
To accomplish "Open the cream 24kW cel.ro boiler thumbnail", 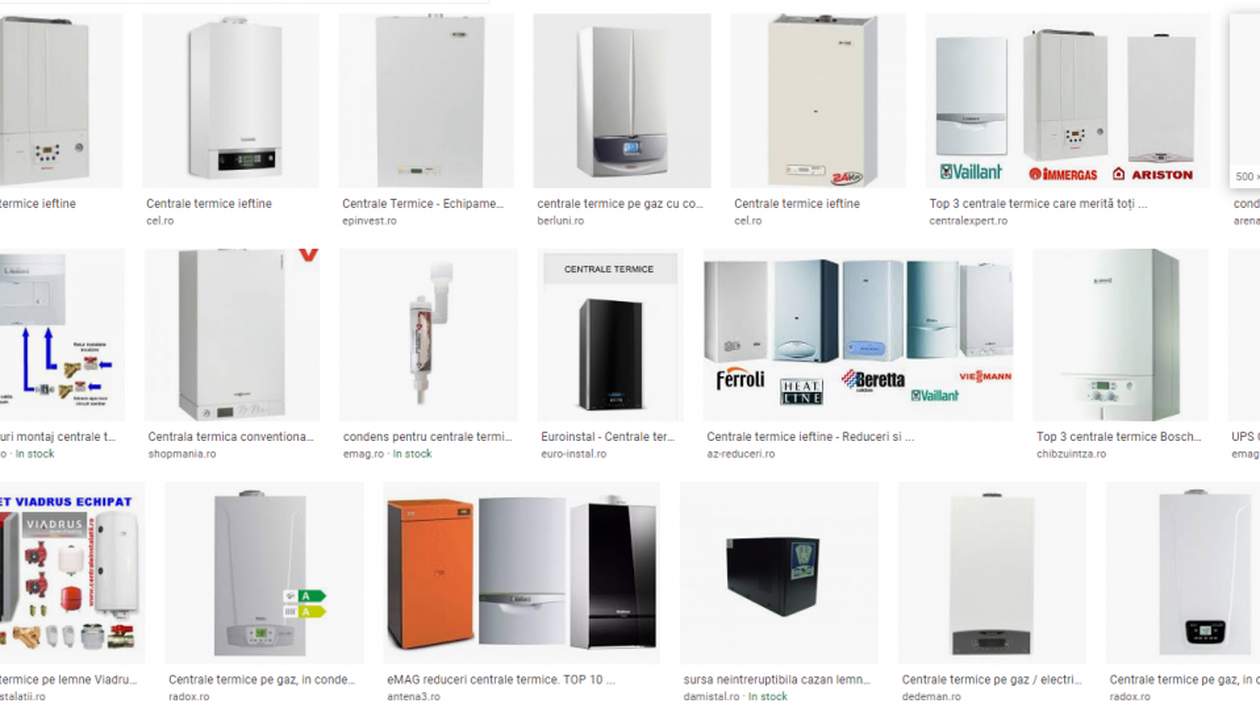I will click(818, 101).
